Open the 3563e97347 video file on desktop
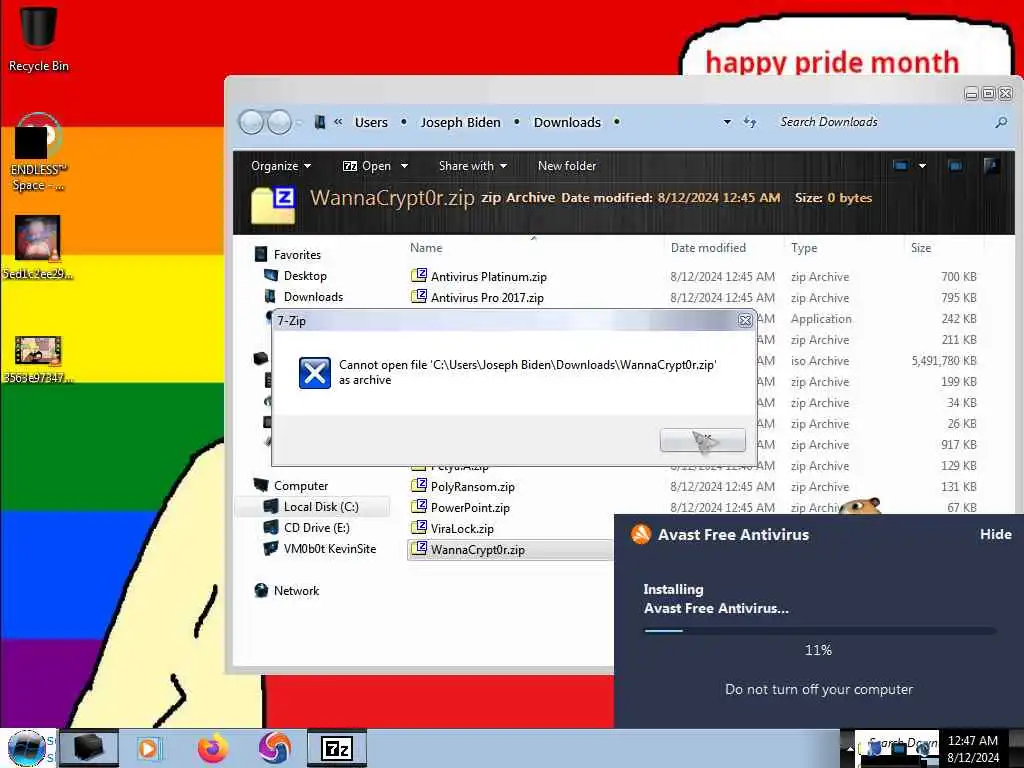The height and width of the screenshot is (768, 1024). pyautogui.click(x=38, y=359)
